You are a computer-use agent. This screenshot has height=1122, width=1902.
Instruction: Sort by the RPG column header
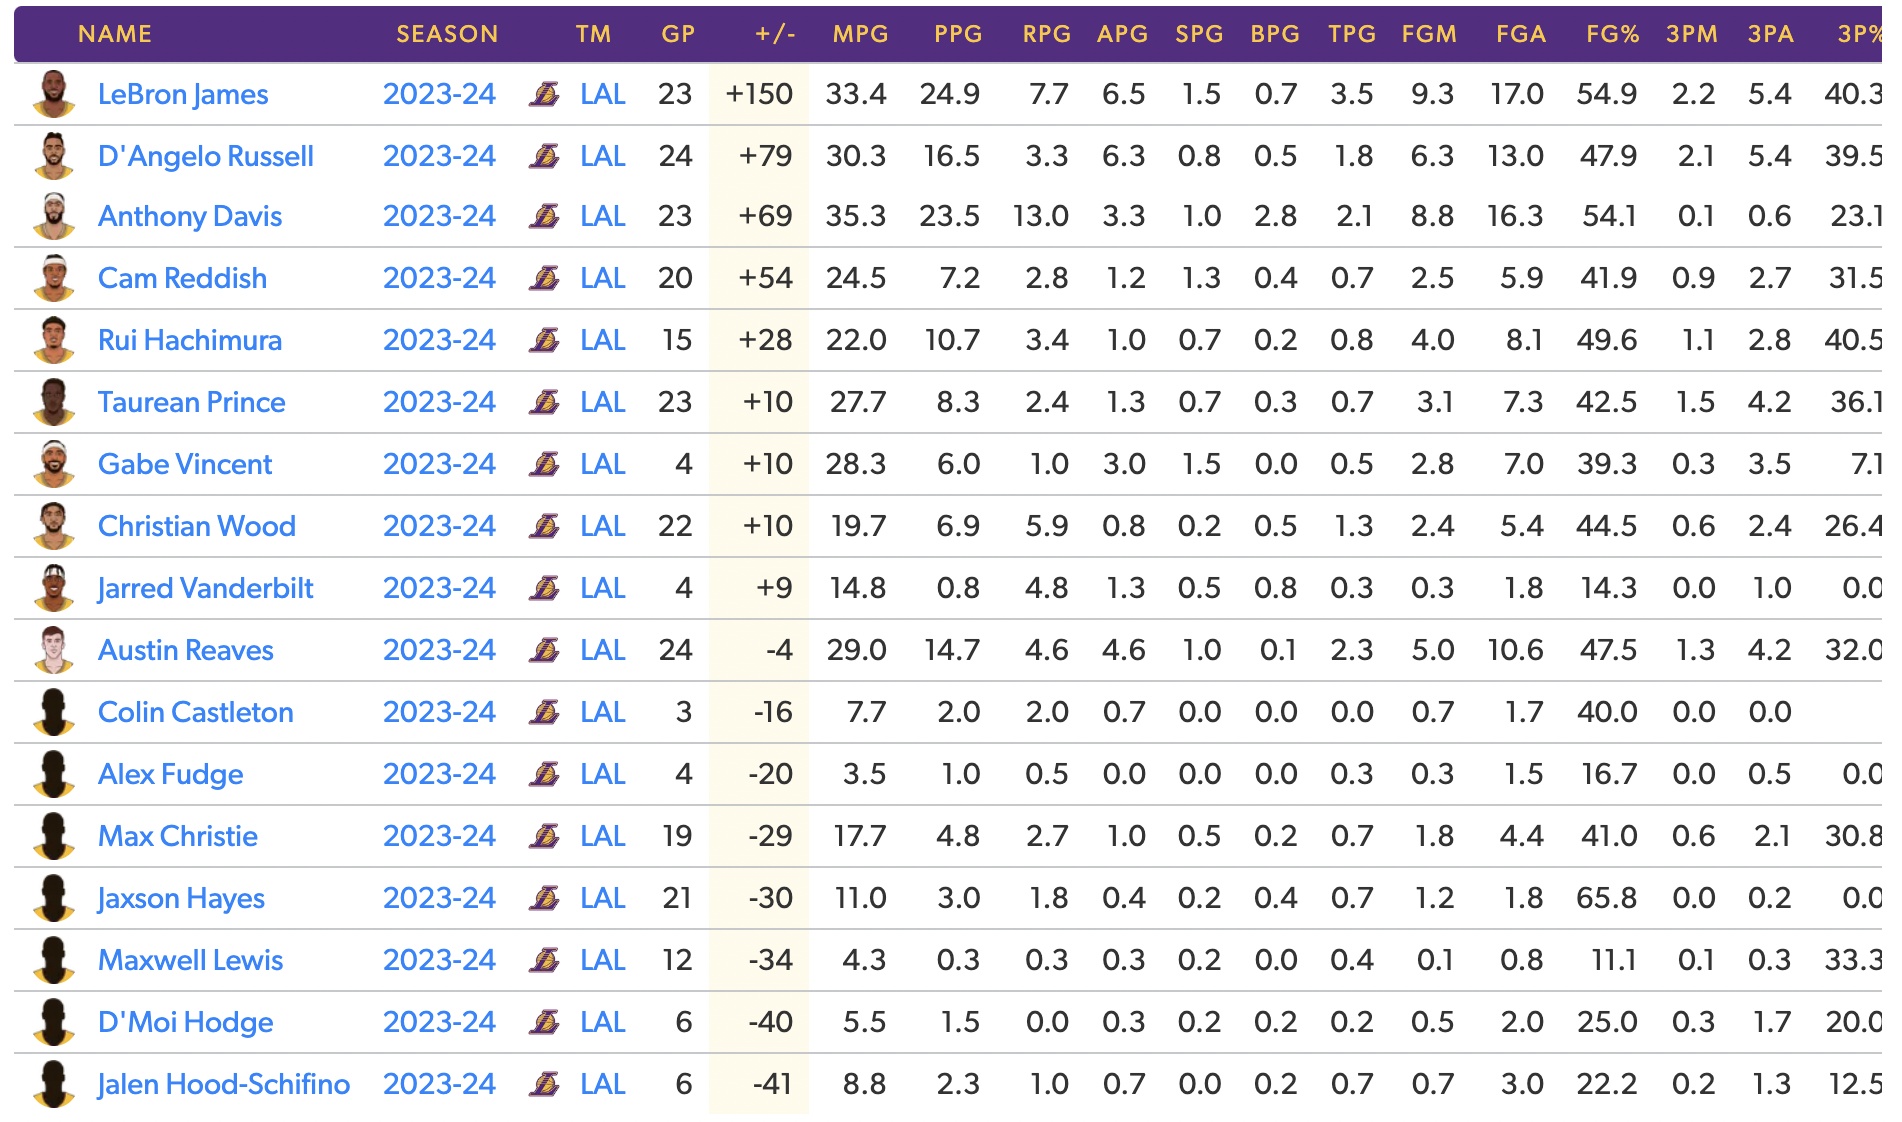click(1047, 34)
